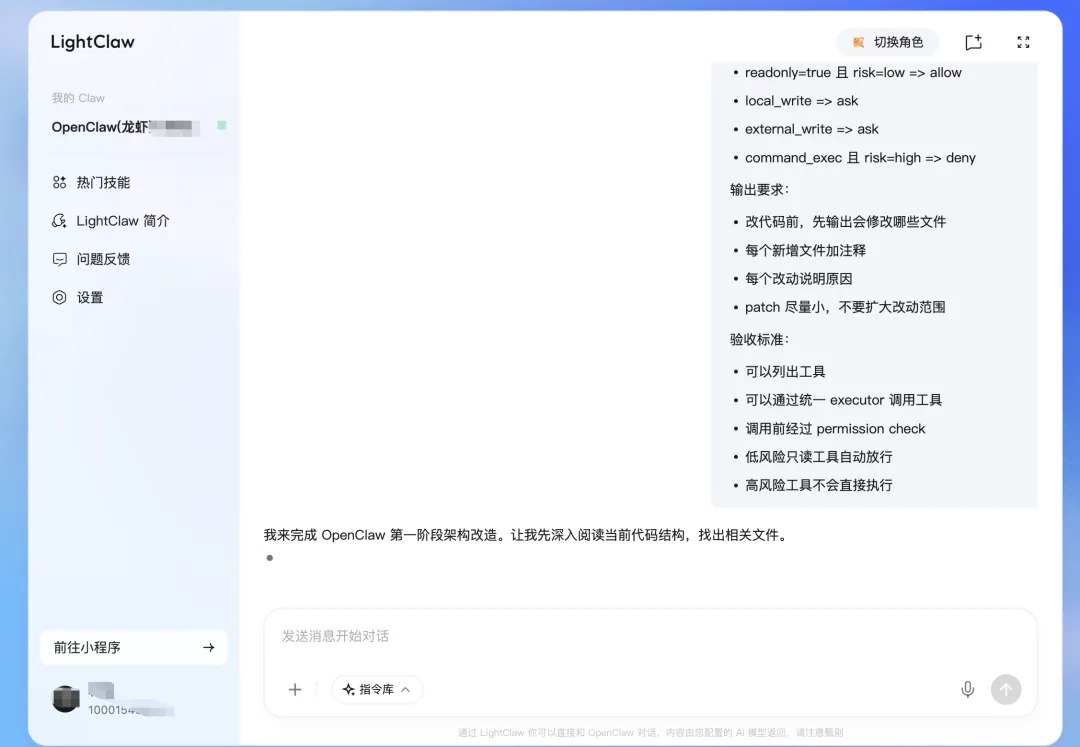This screenshot has width=1080, height=747.
Task: Click the 问题反馈 chat bubble icon
Action: click(59, 259)
